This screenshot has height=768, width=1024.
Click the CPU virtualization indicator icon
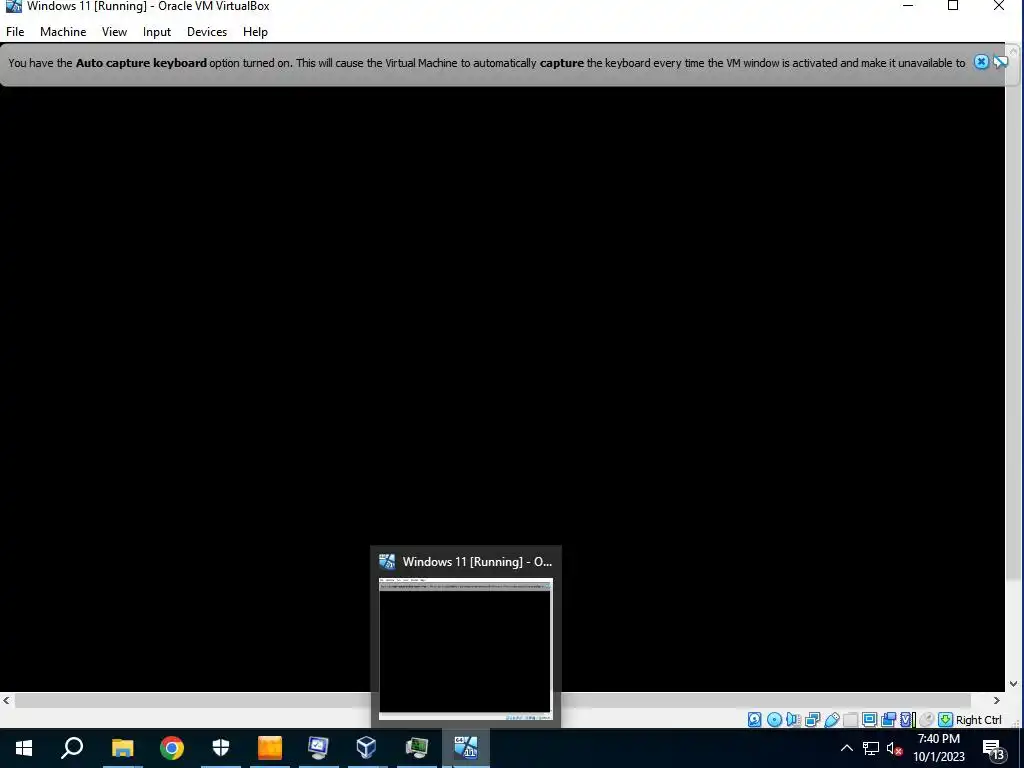click(907, 720)
